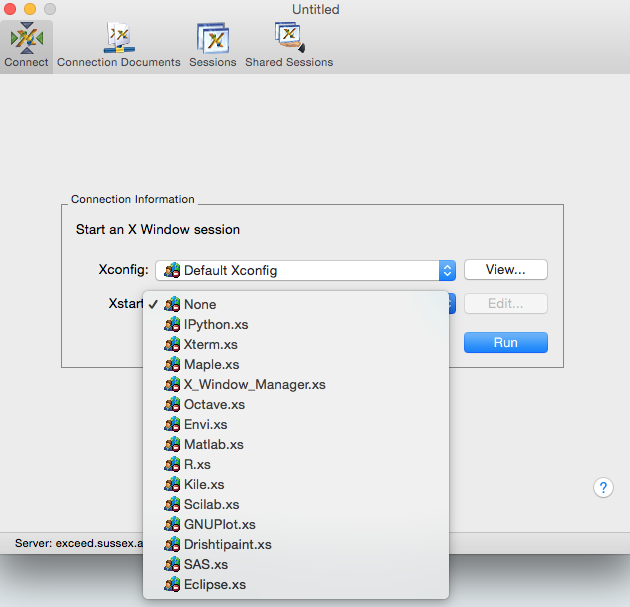This screenshot has width=630, height=607.
Task: Open the Shared Sessions toolbar icon
Action: 289,46
